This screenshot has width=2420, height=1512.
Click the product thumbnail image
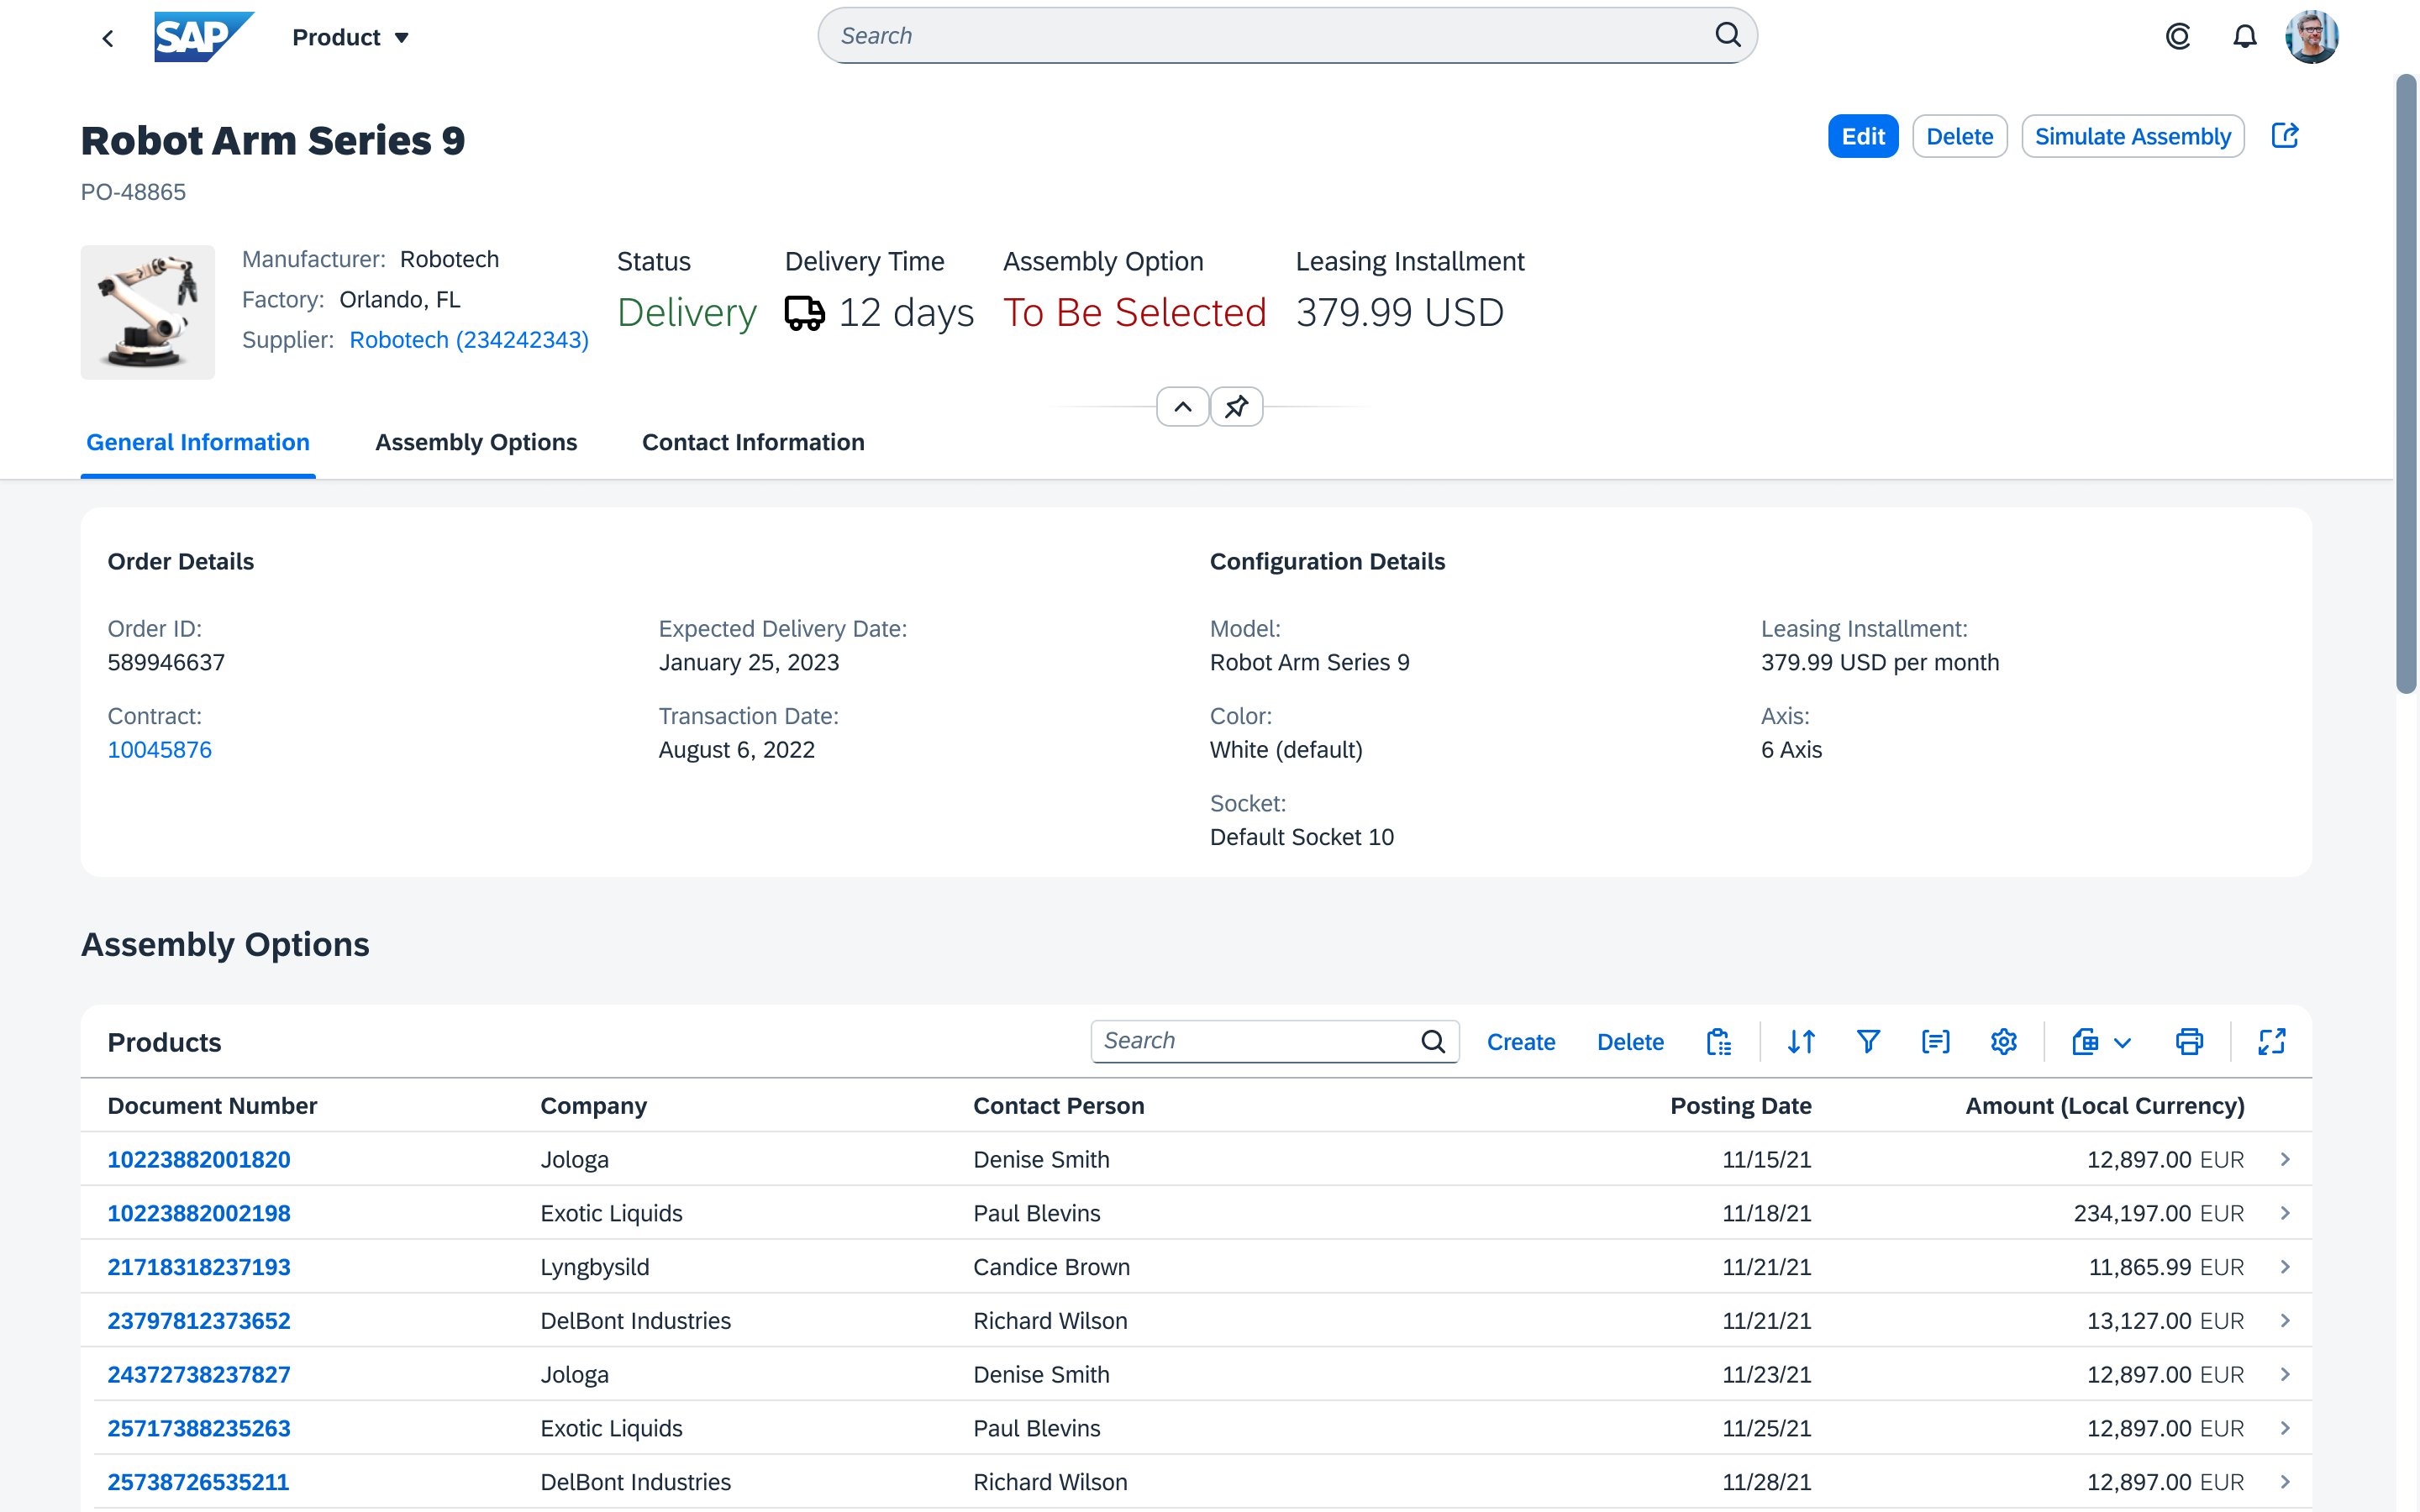click(x=148, y=310)
